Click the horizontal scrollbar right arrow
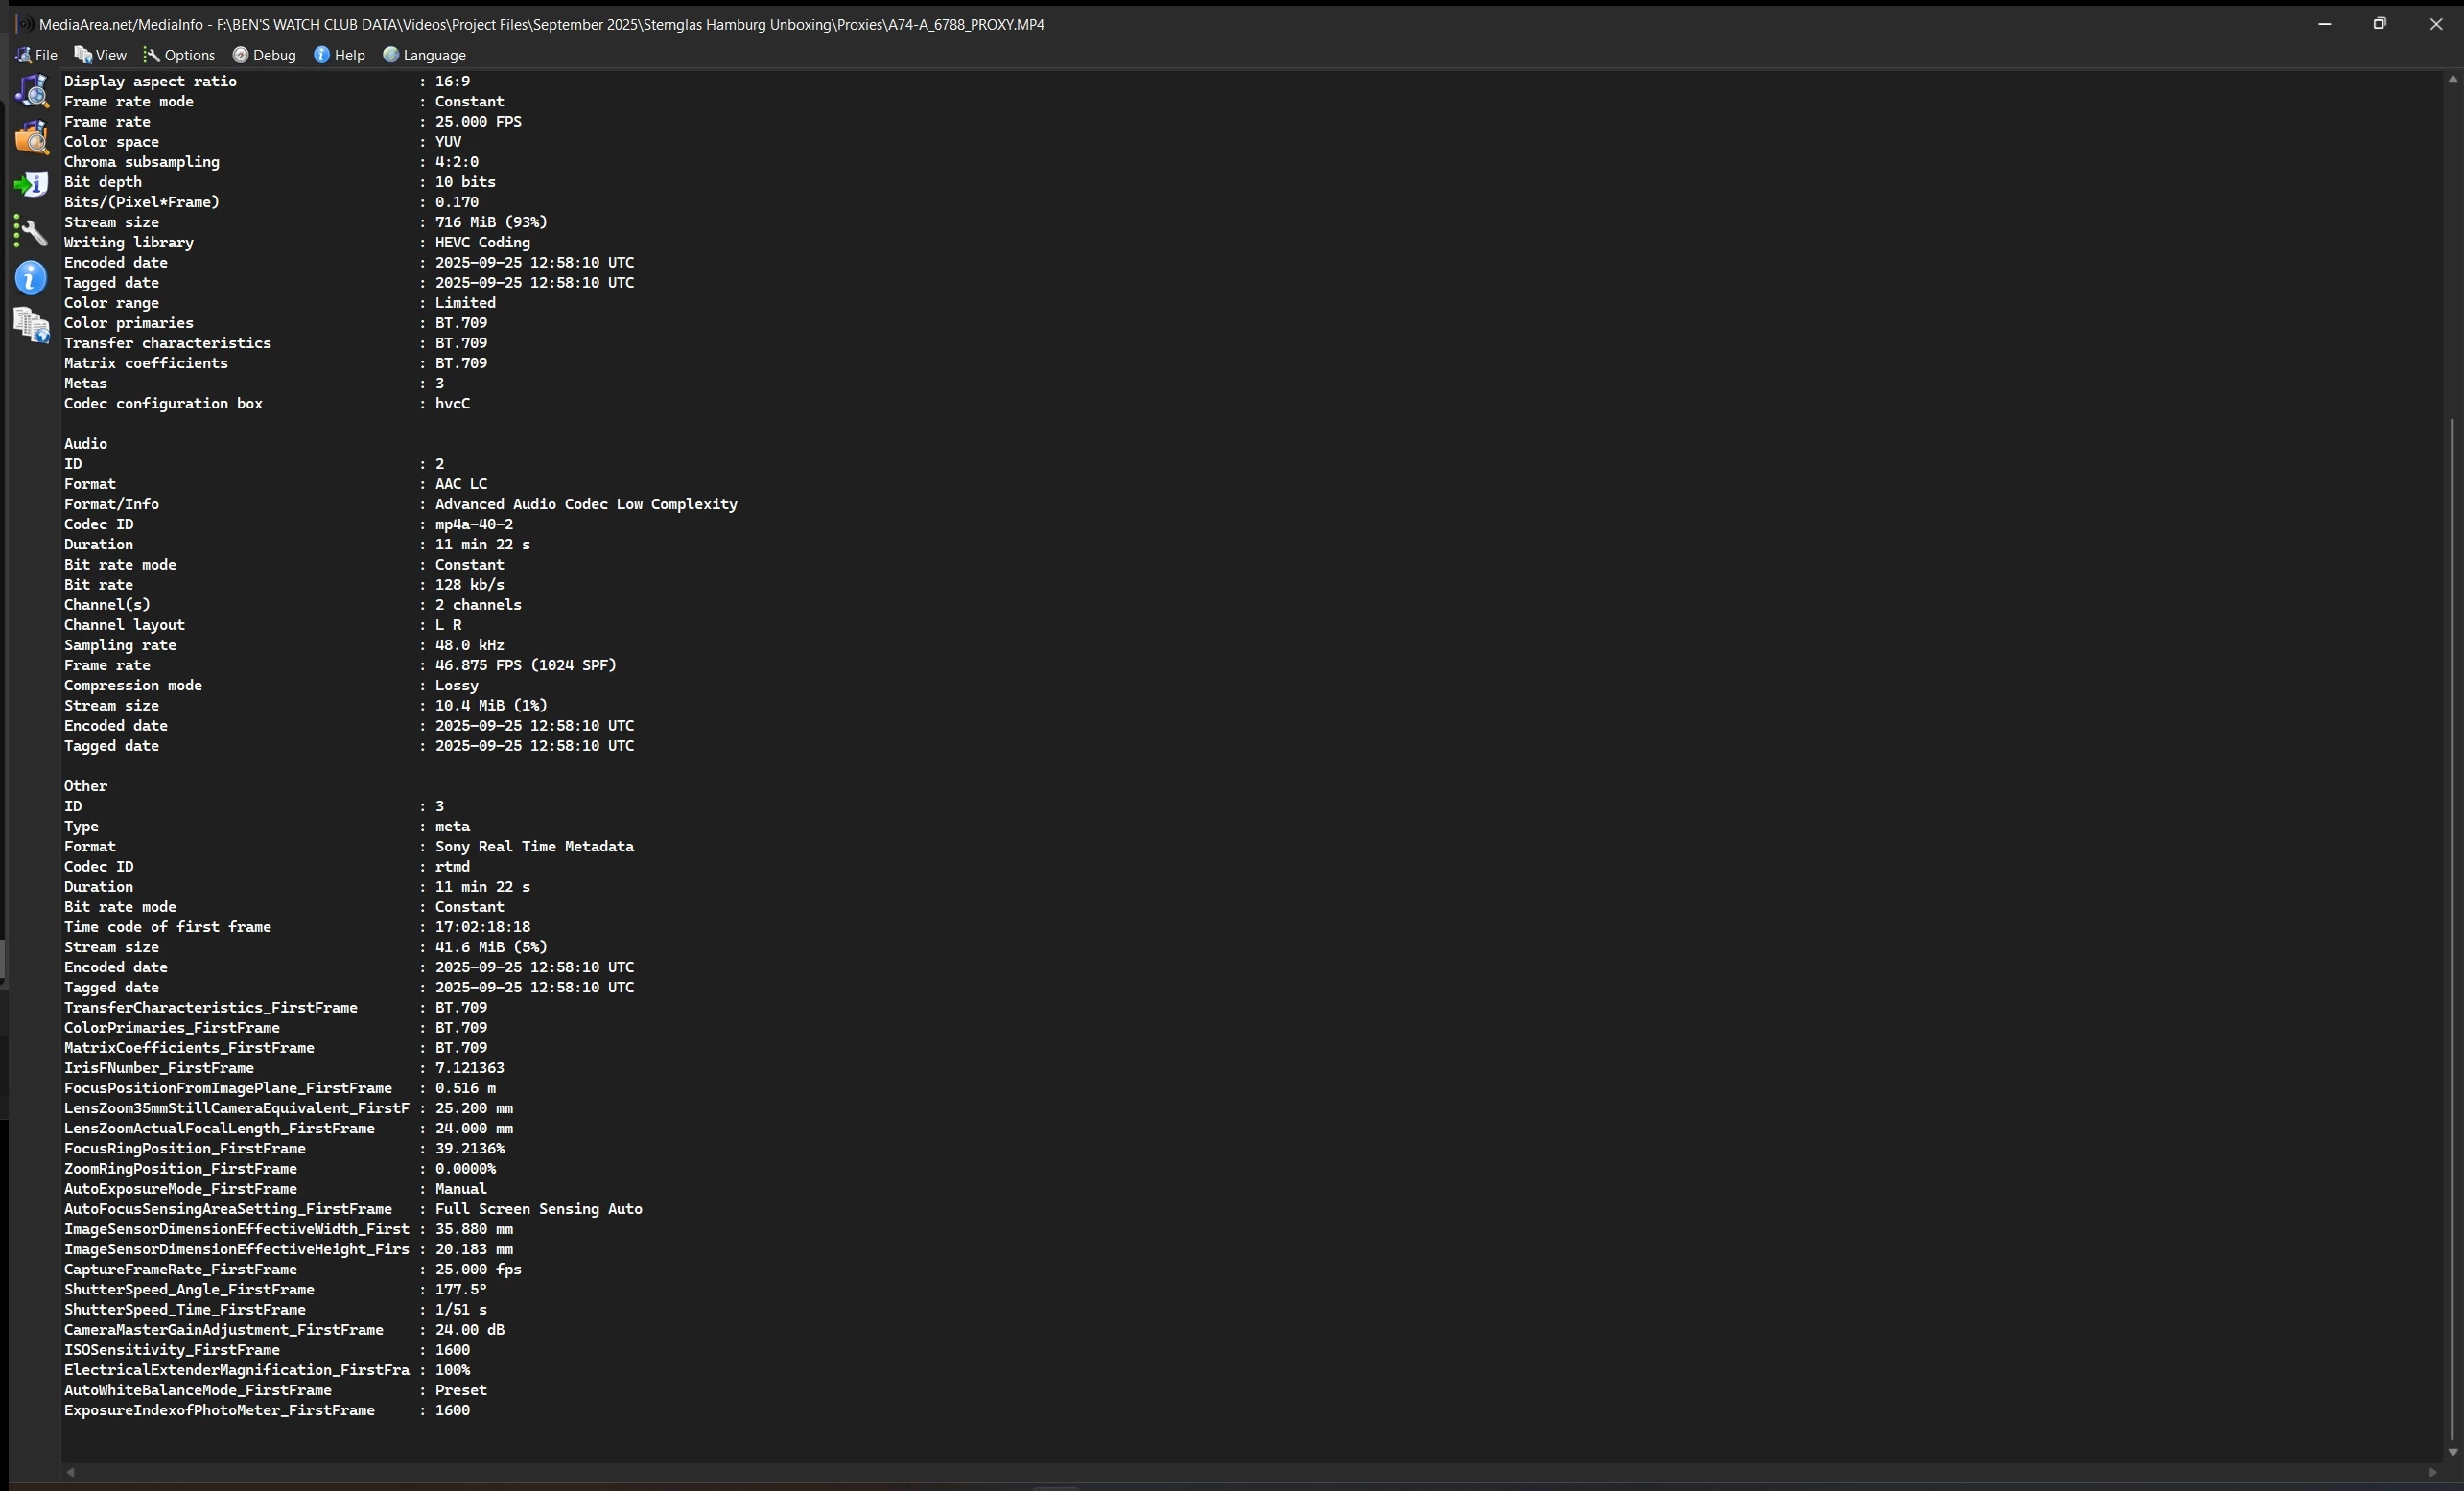Viewport: 2464px width, 1491px height. coord(2433,1472)
